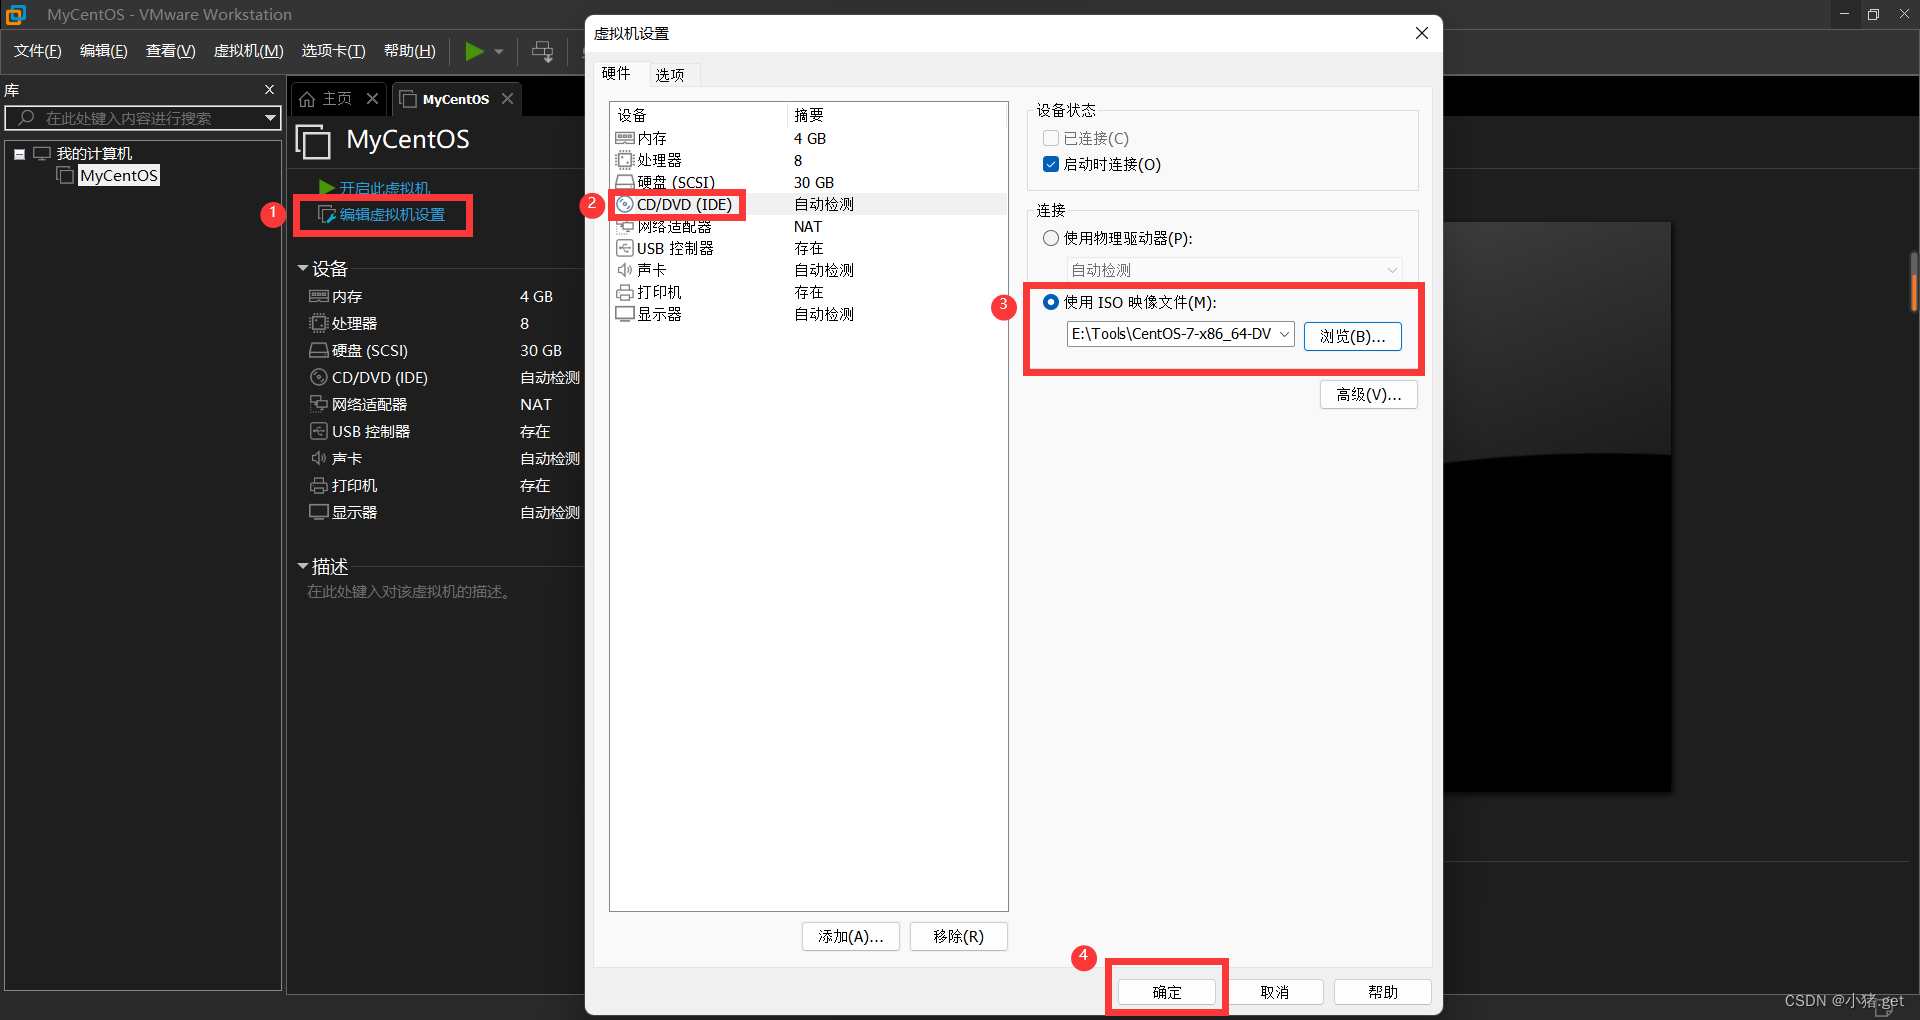Click network adapter icon in main window device list

[319, 404]
